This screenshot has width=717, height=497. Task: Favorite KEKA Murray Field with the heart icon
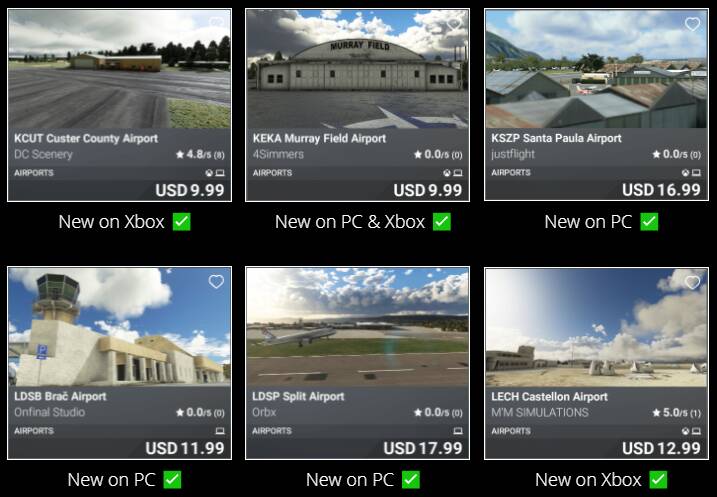point(454,24)
